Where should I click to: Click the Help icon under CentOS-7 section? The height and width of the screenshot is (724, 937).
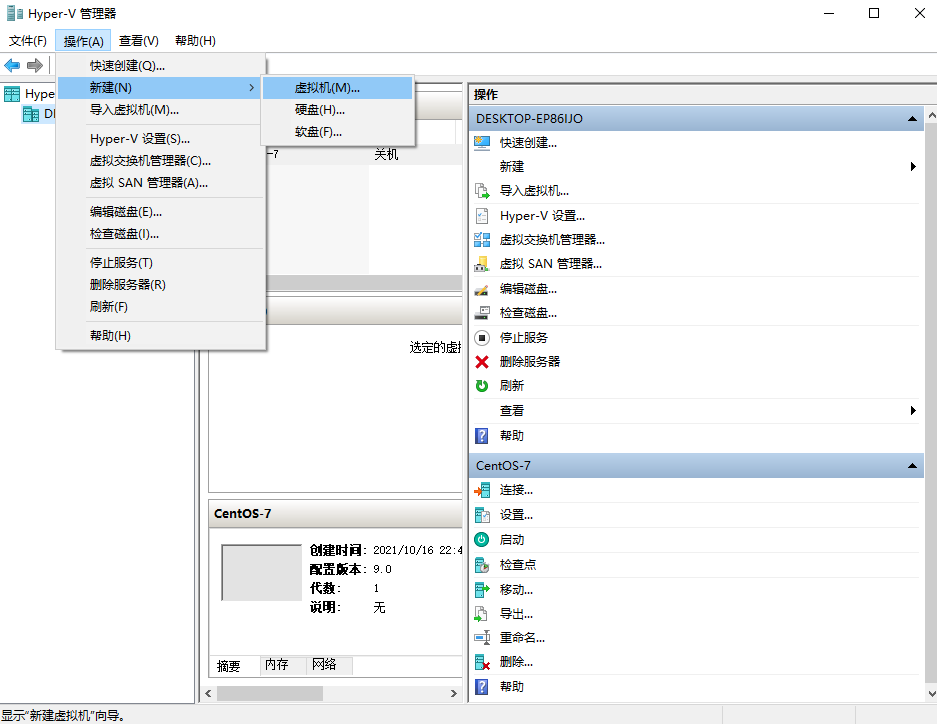pyautogui.click(x=482, y=687)
